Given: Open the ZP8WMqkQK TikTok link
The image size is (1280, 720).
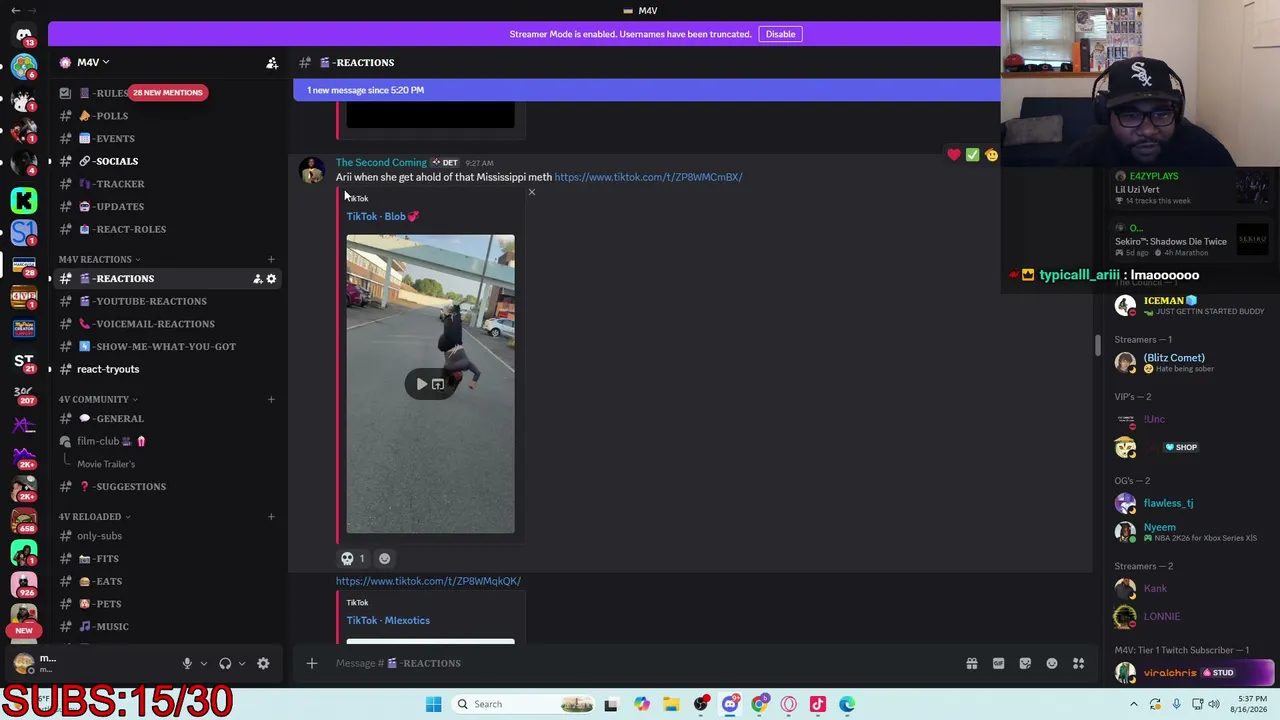Looking at the screenshot, I should (x=428, y=581).
